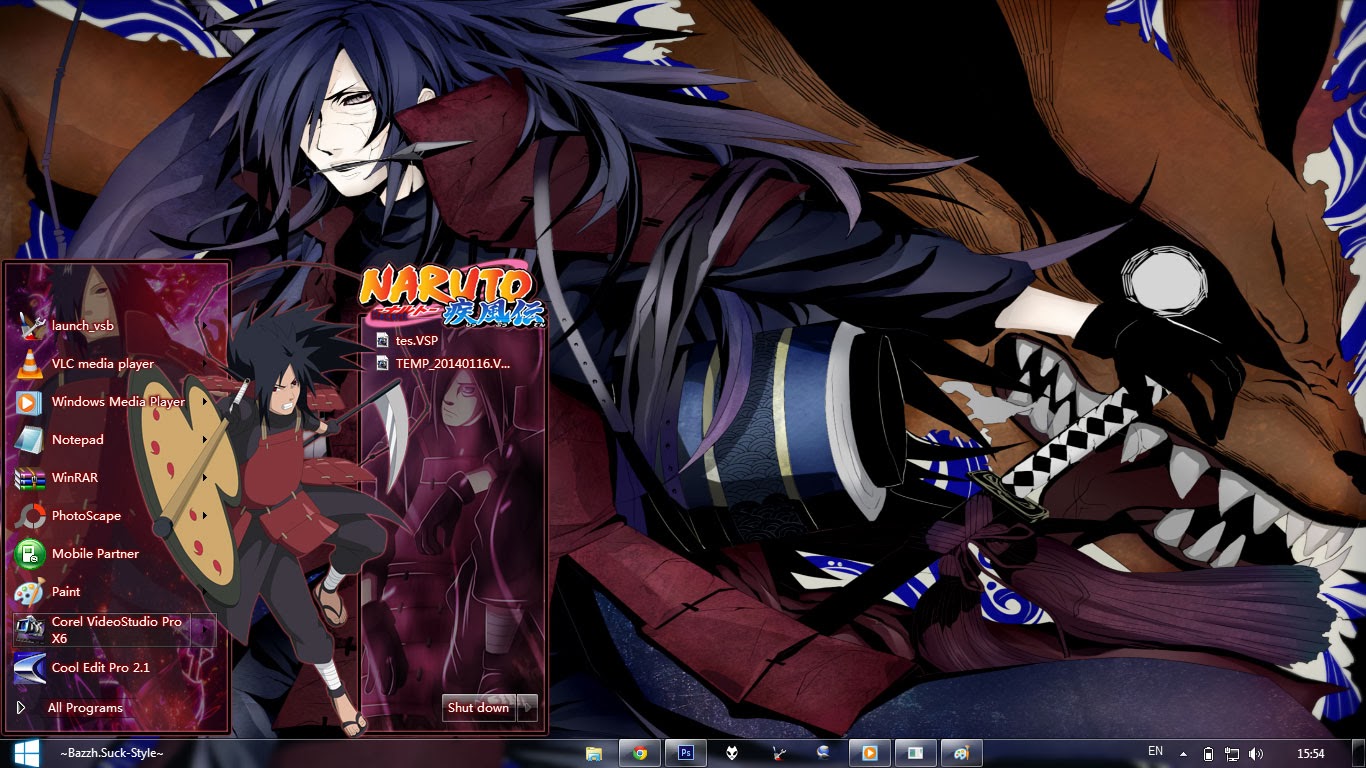Image resolution: width=1366 pixels, height=768 pixels.
Task: Click launch_vsb icon on the taskbar
Action: [778, 754]
